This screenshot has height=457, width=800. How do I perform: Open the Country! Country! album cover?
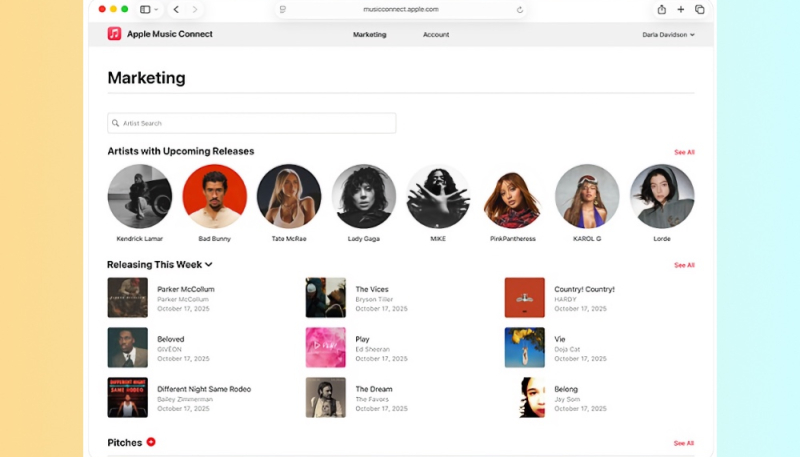pyautogui.click(x=524, y=297)
